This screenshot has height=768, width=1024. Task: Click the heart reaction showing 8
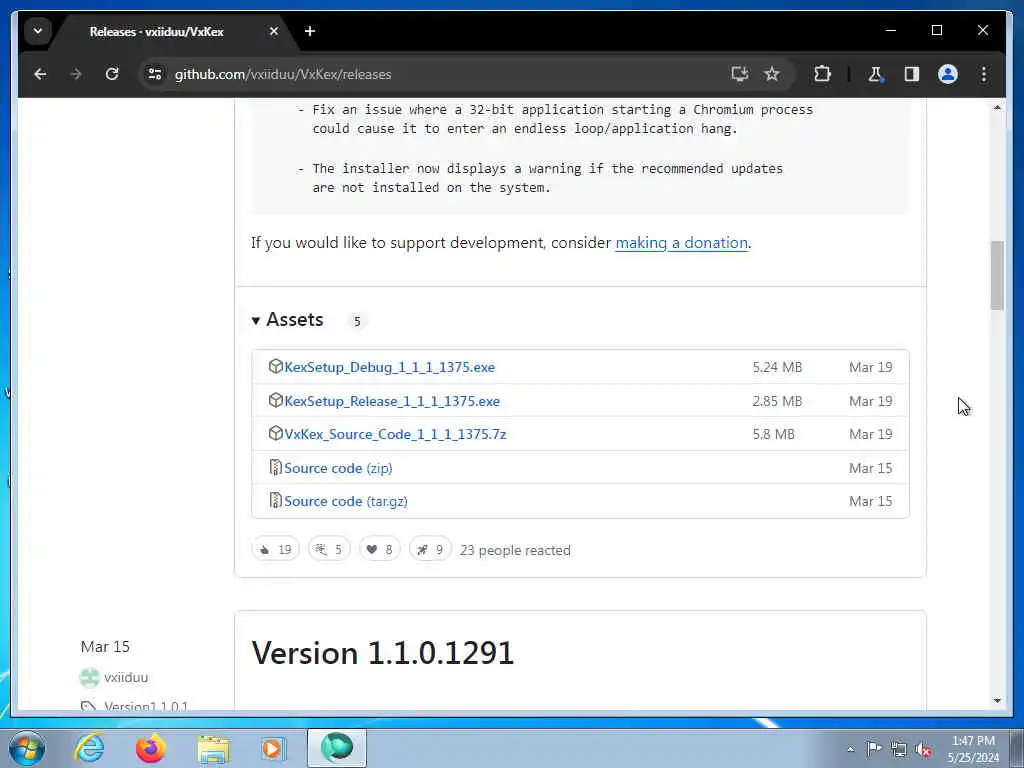pyautogui.click(x=379, y=549)
